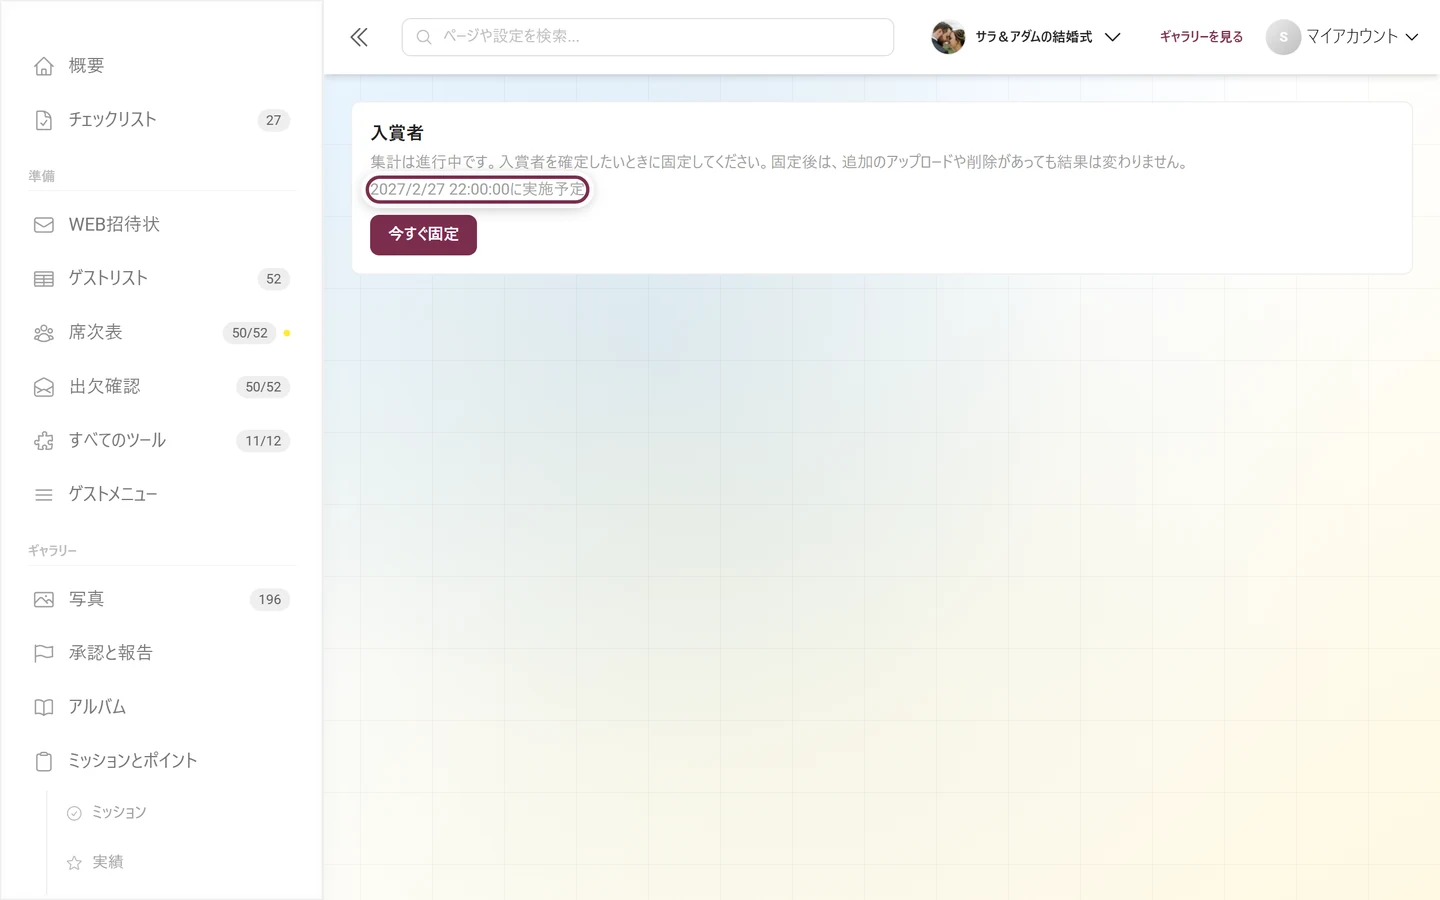Click the home icon beside 概要
This screenshot has width=1440, height=900.
[x=44, y=66]
